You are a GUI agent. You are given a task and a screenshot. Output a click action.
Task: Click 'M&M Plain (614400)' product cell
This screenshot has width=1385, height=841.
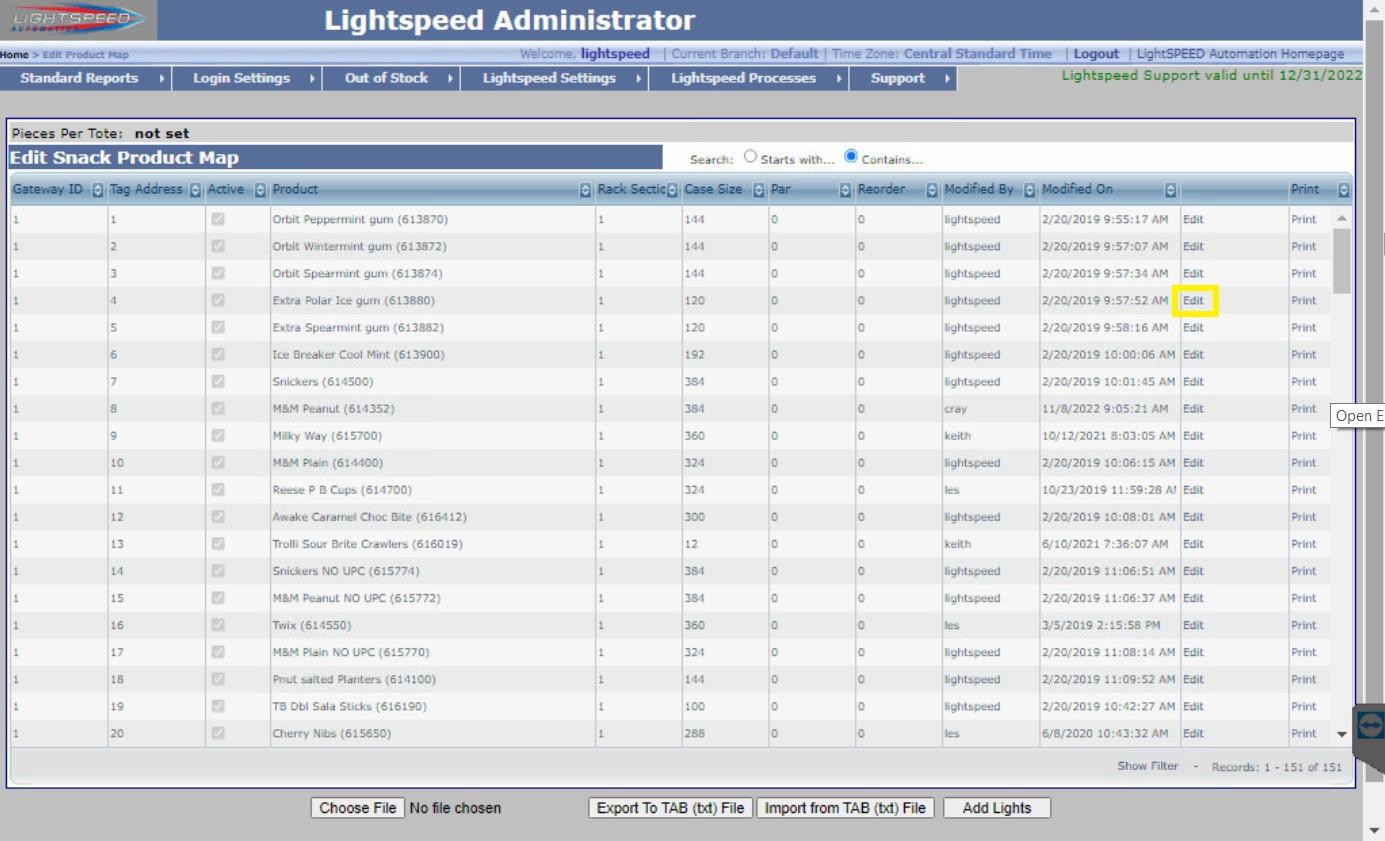pos(433,463)
